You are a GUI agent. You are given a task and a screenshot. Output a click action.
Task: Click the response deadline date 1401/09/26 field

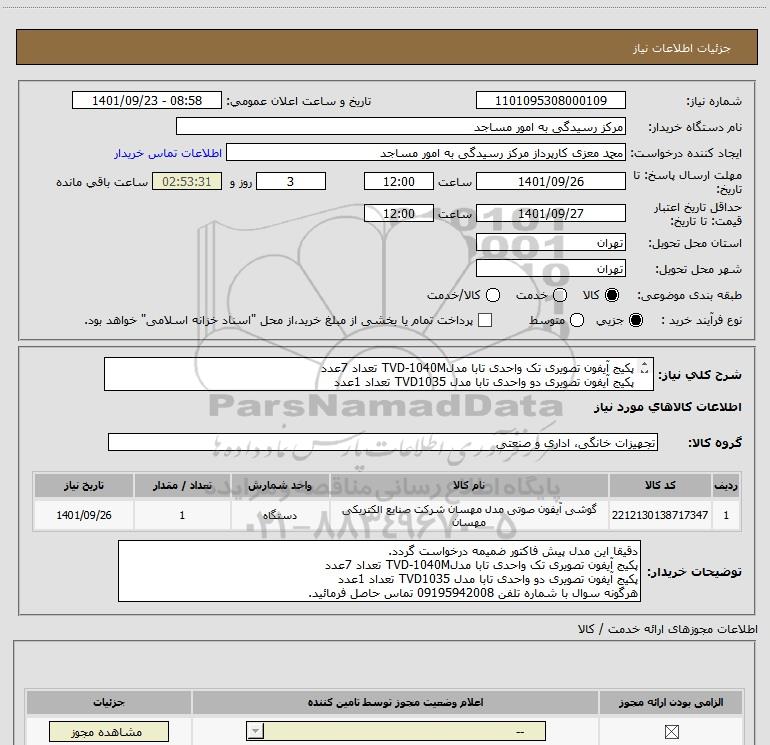[x=550, y=182]
